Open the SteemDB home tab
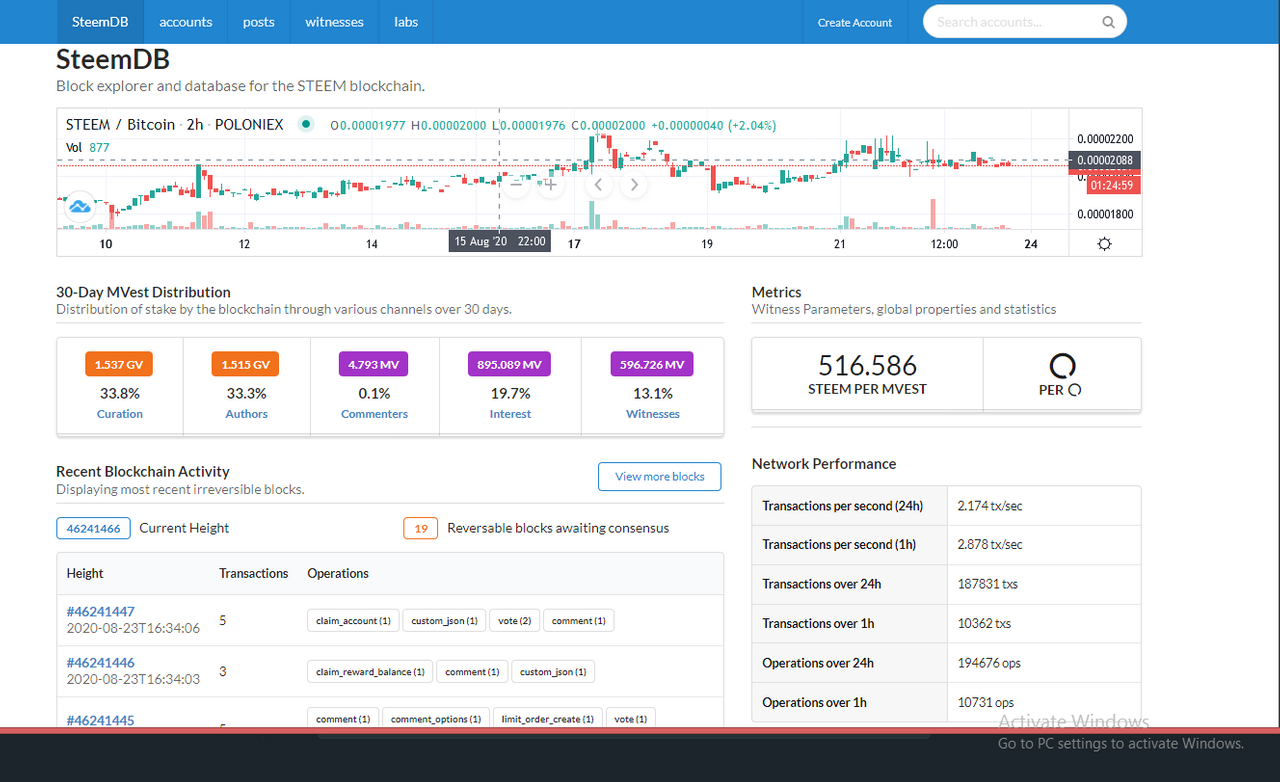1280x782 pixels. pyautogui.click(x=100, y=22)
